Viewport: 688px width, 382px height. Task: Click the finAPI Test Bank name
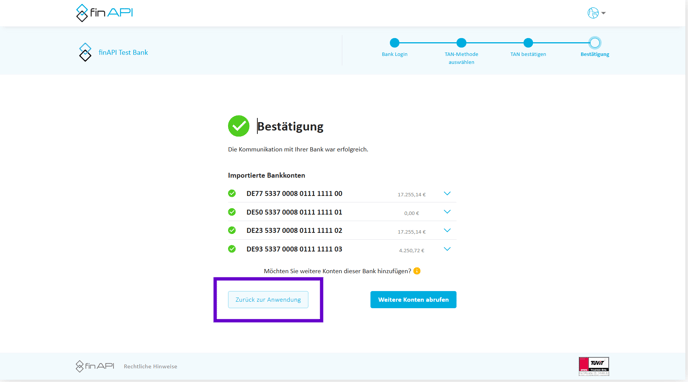coord(123,52)
